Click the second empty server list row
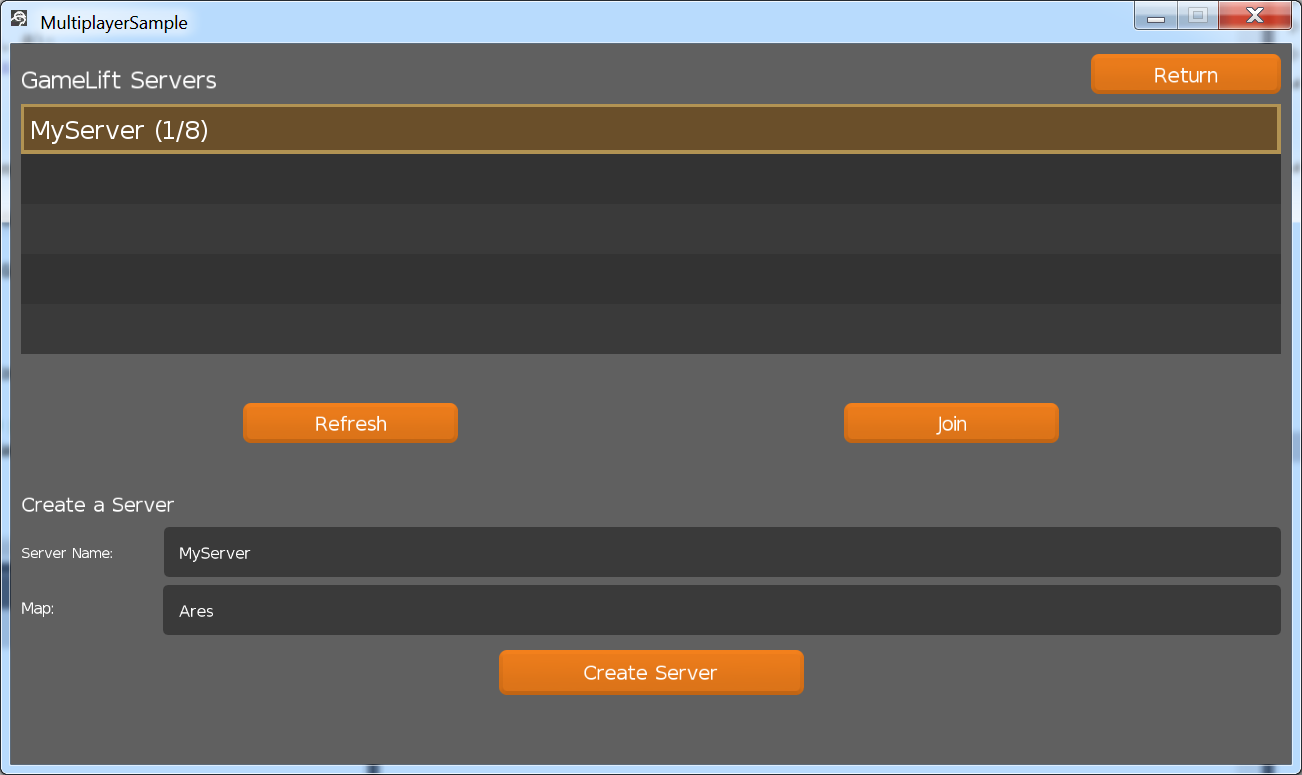The height and width of the screenshot is (775, 1302). tap(650, 229)
